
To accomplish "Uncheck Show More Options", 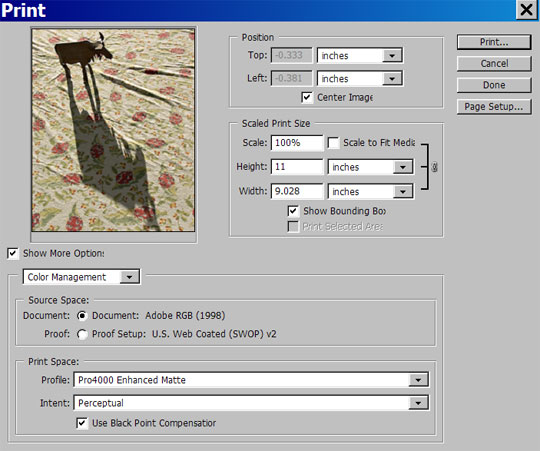I will pos(13,253).
